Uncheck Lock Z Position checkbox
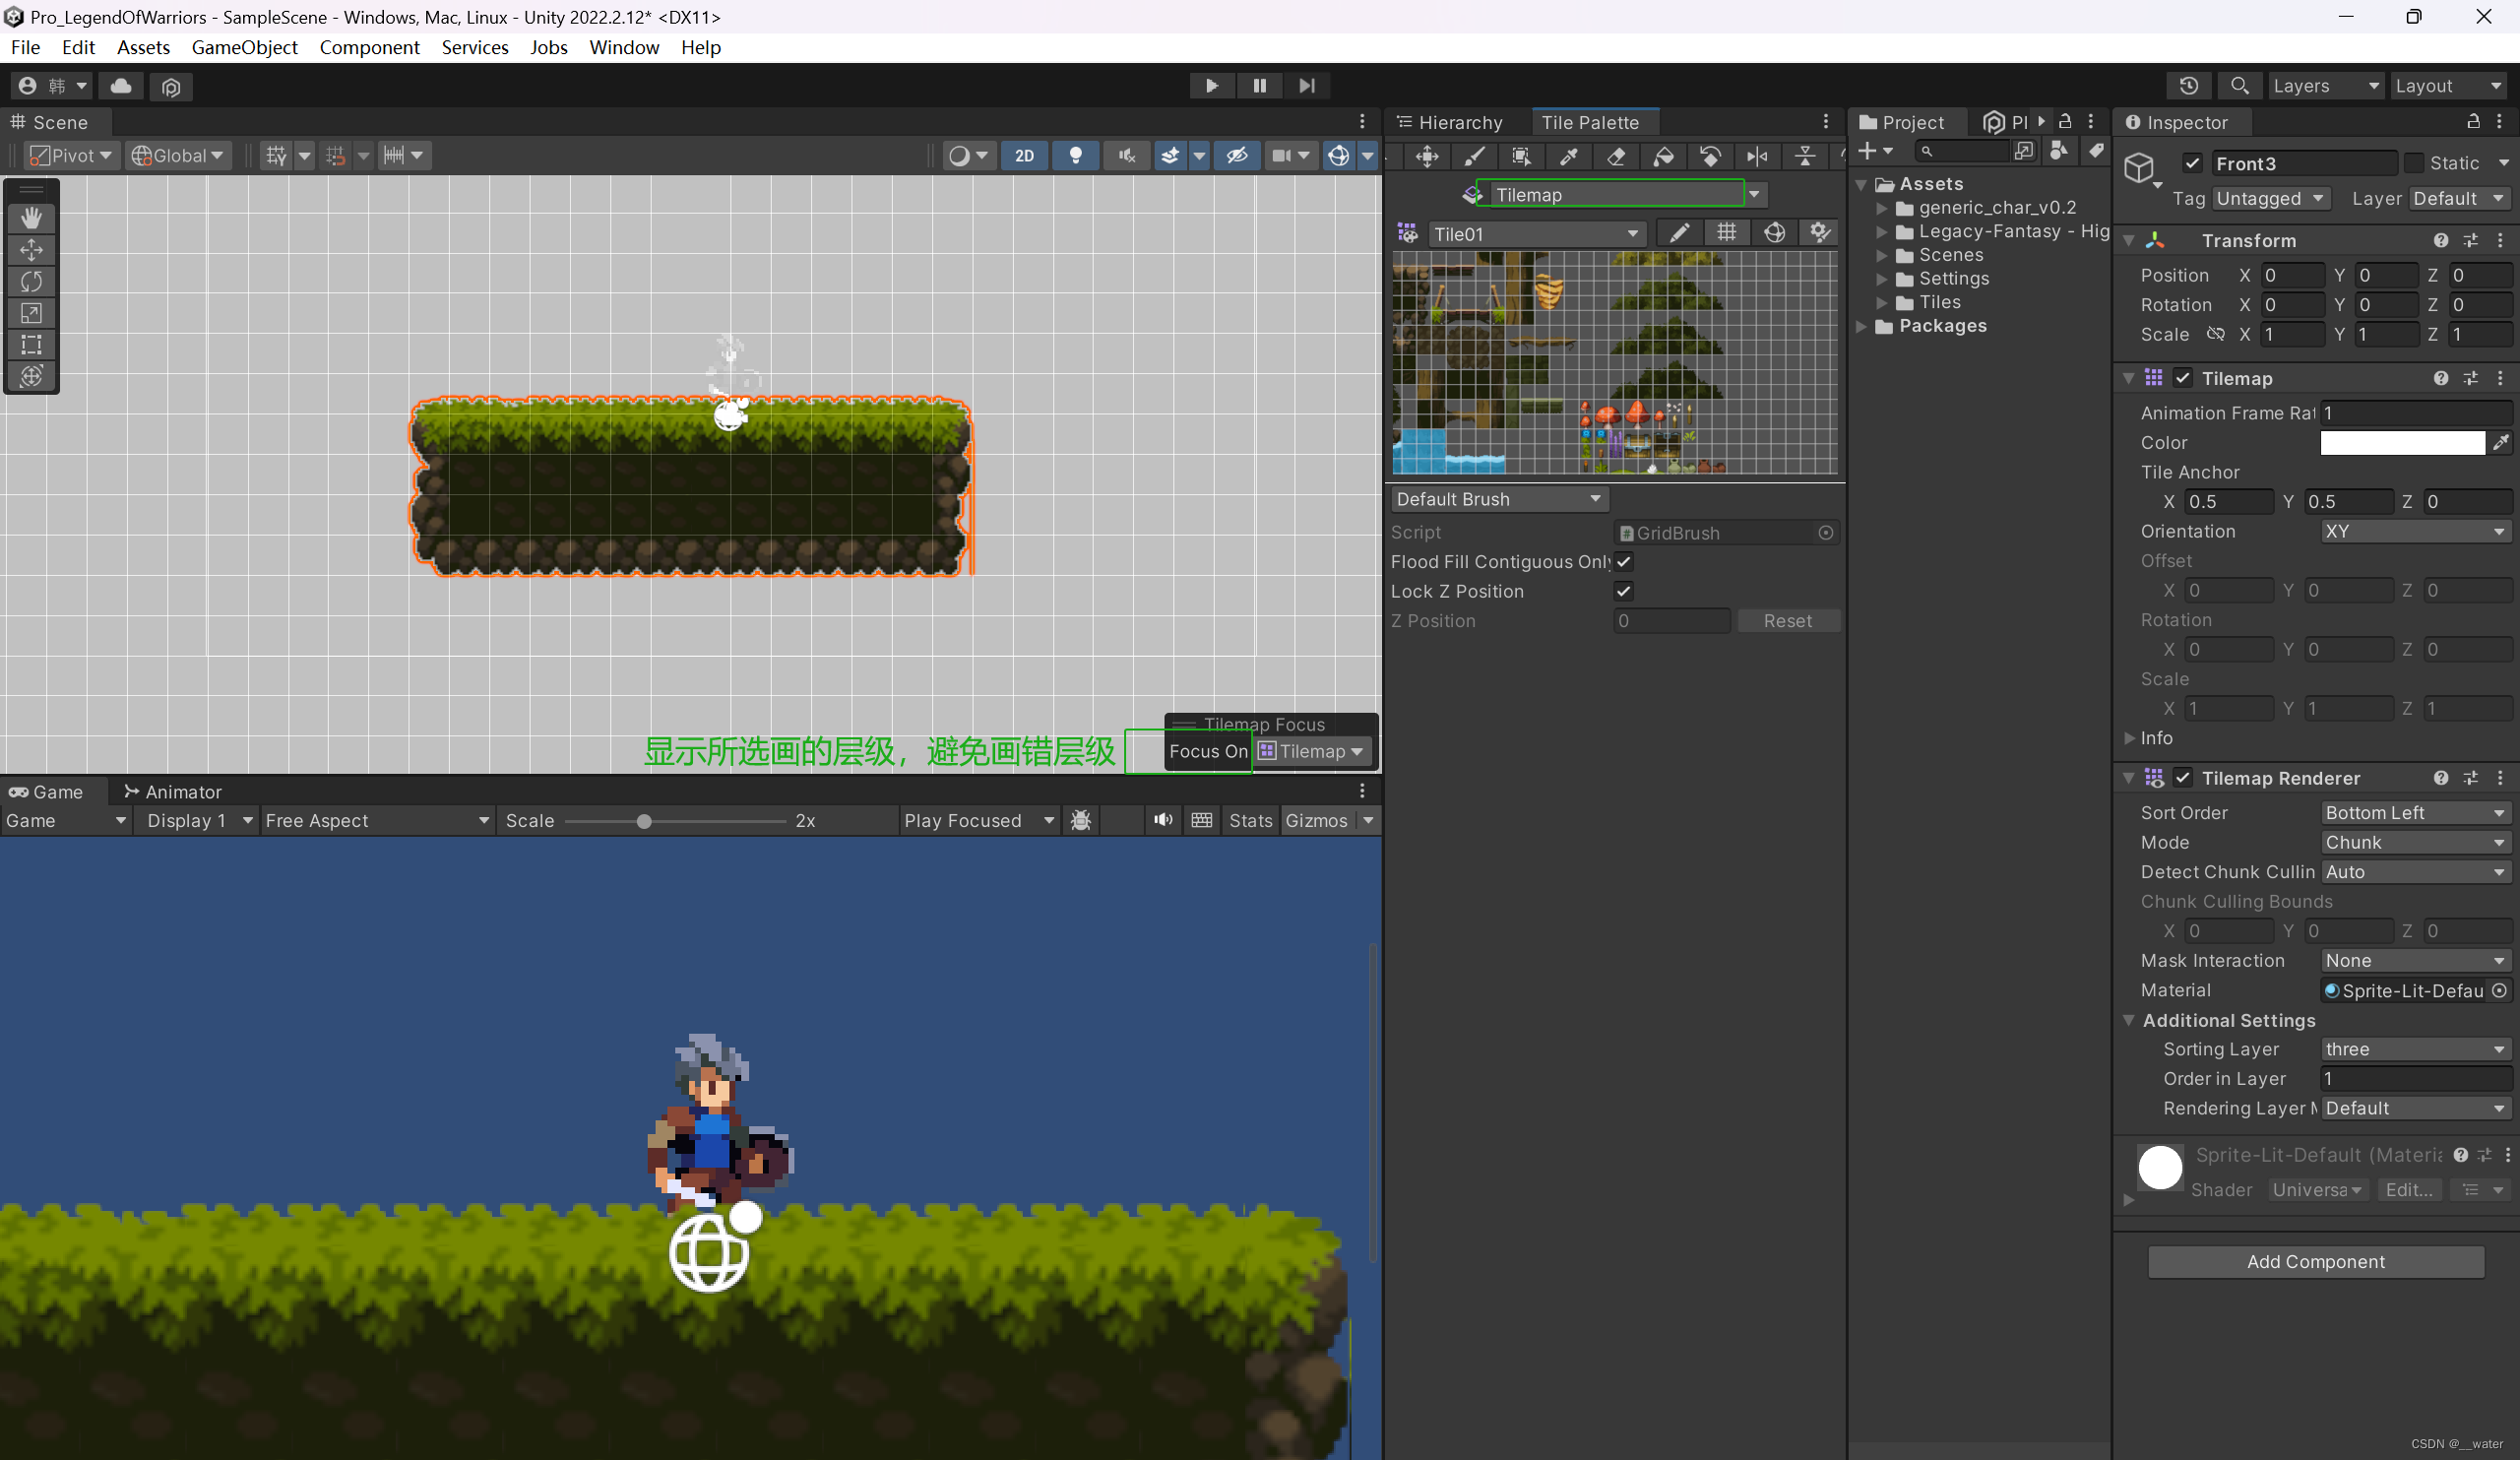This screenshot has height=1460, width=2520. coord(1623,591)
